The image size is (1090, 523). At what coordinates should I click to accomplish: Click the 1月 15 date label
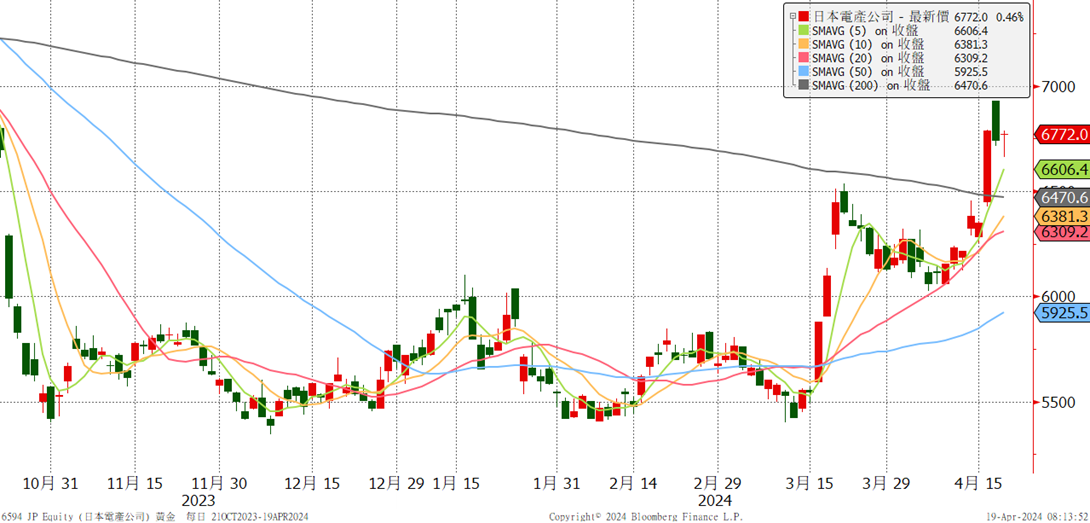(x=455, y=483)
